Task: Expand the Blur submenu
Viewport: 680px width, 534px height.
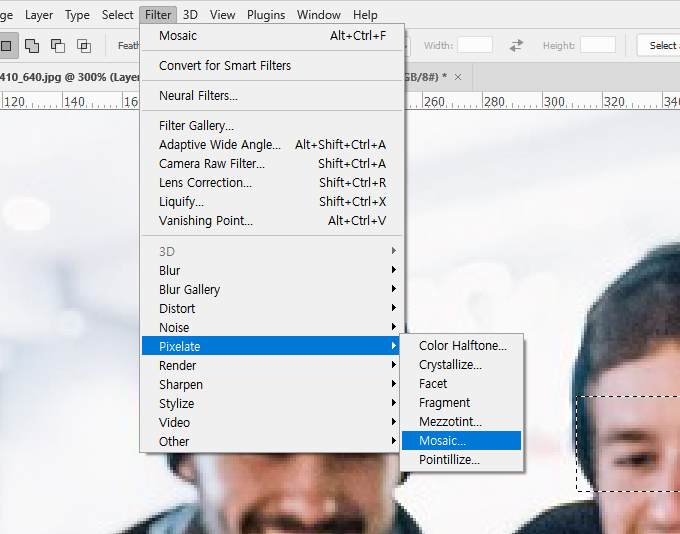Action: click(x=272, y=270)
